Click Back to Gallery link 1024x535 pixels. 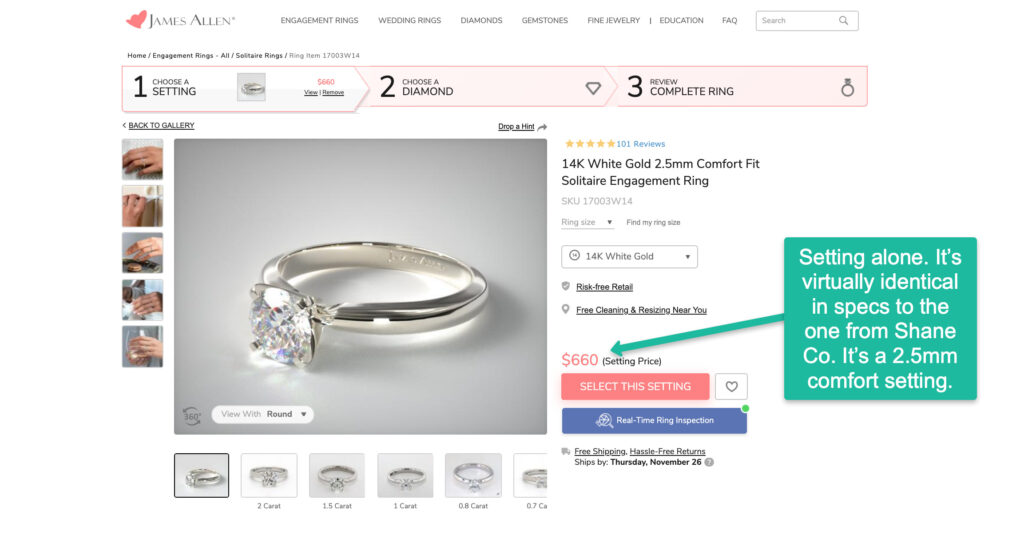[x=159, y=125]
